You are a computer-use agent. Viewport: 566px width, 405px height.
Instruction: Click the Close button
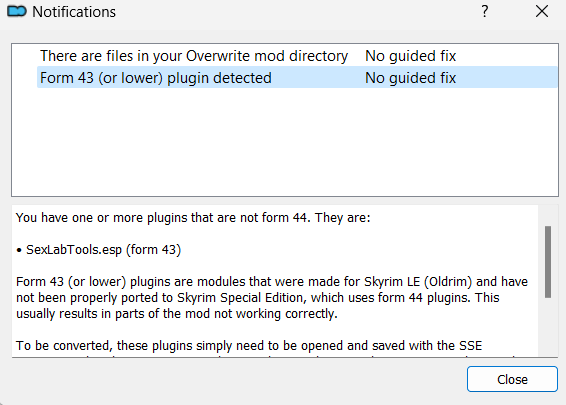pyautogui.click(x=512, y=379)
